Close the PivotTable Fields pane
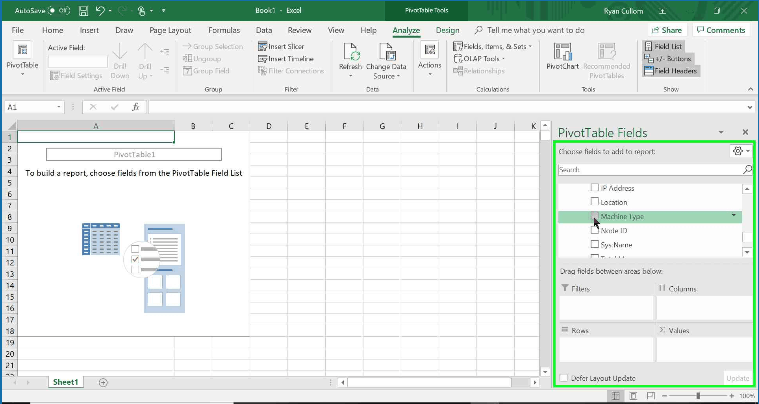 (x=745, y=132)
